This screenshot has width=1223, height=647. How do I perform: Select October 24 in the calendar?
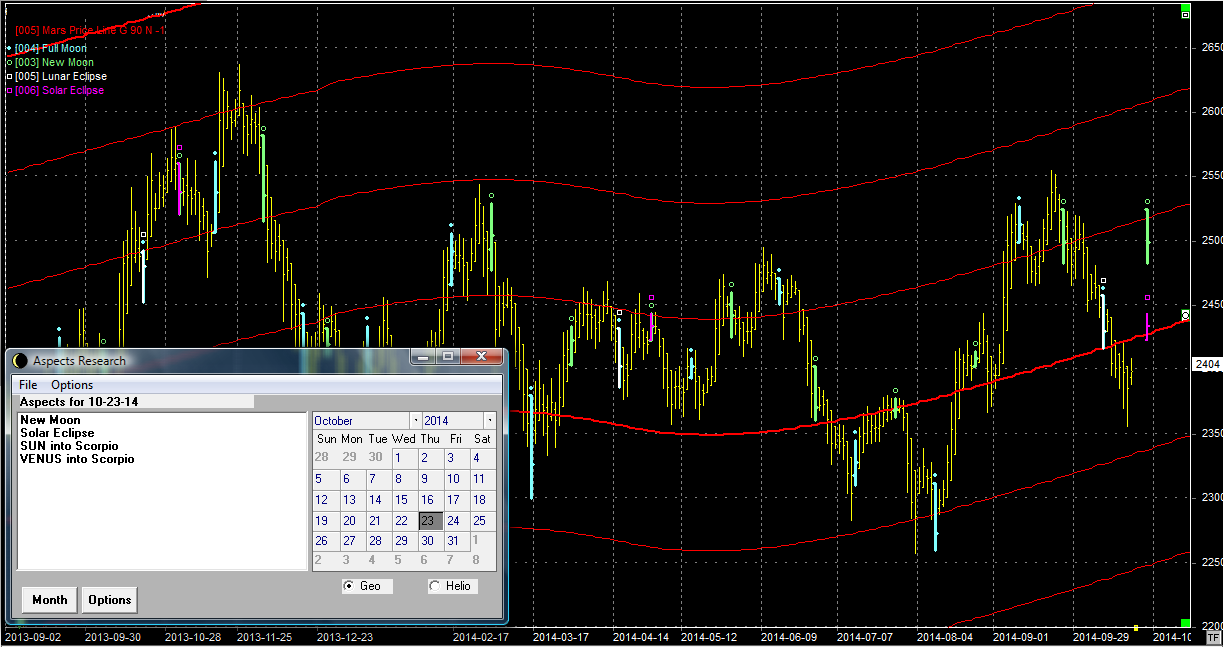point(453,520)
